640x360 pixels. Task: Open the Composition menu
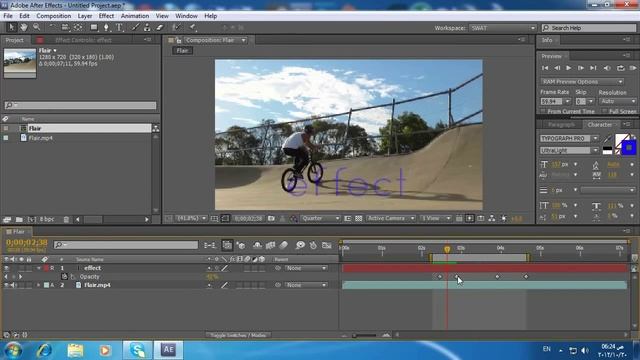53,16
